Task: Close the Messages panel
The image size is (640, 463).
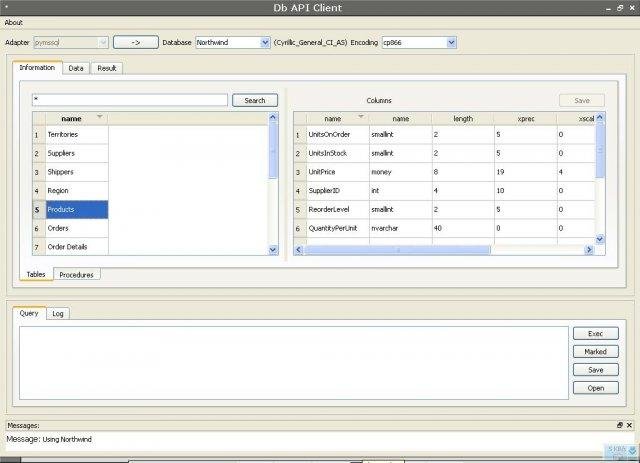Action: tap(629, 425)
